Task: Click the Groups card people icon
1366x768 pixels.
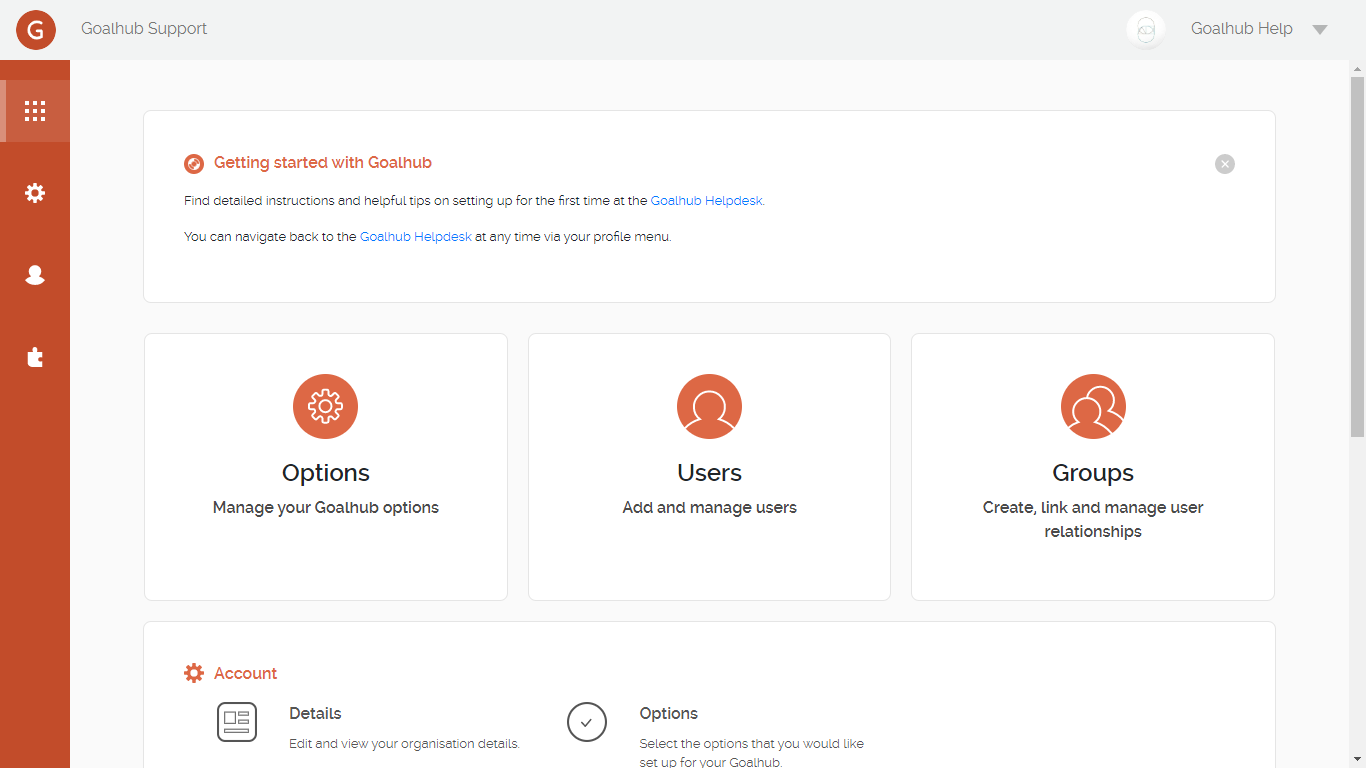Action: click(1093, 406)
